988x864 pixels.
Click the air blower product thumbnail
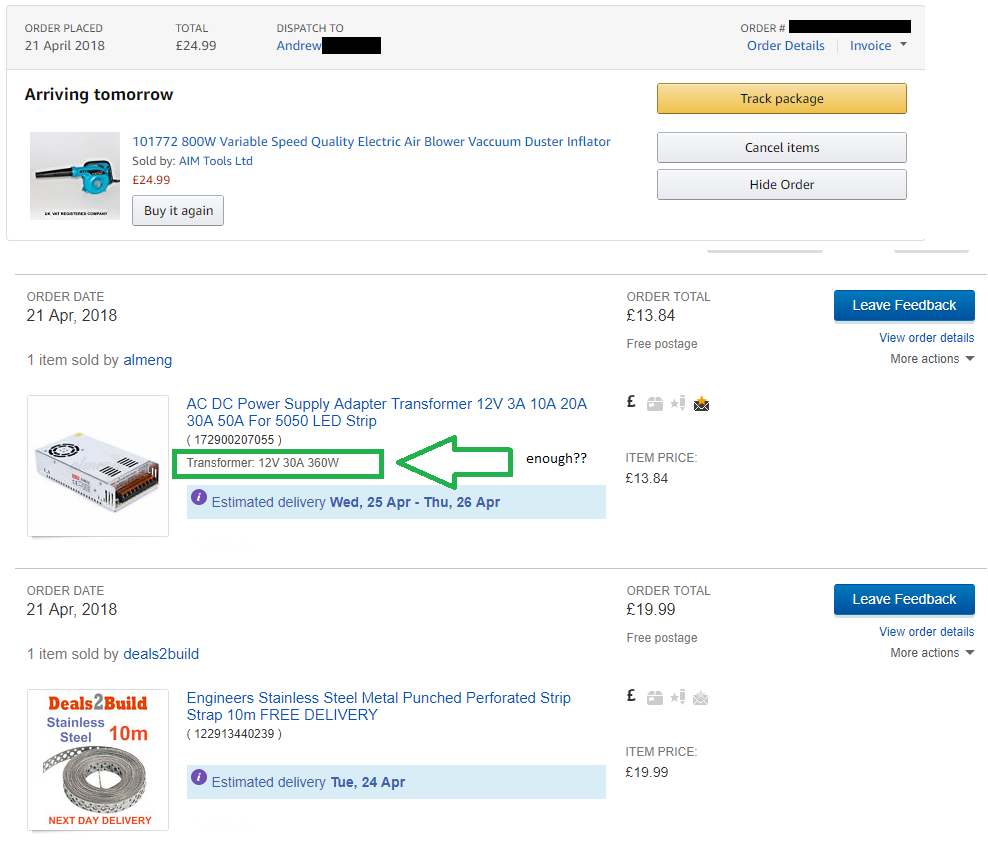75,176
